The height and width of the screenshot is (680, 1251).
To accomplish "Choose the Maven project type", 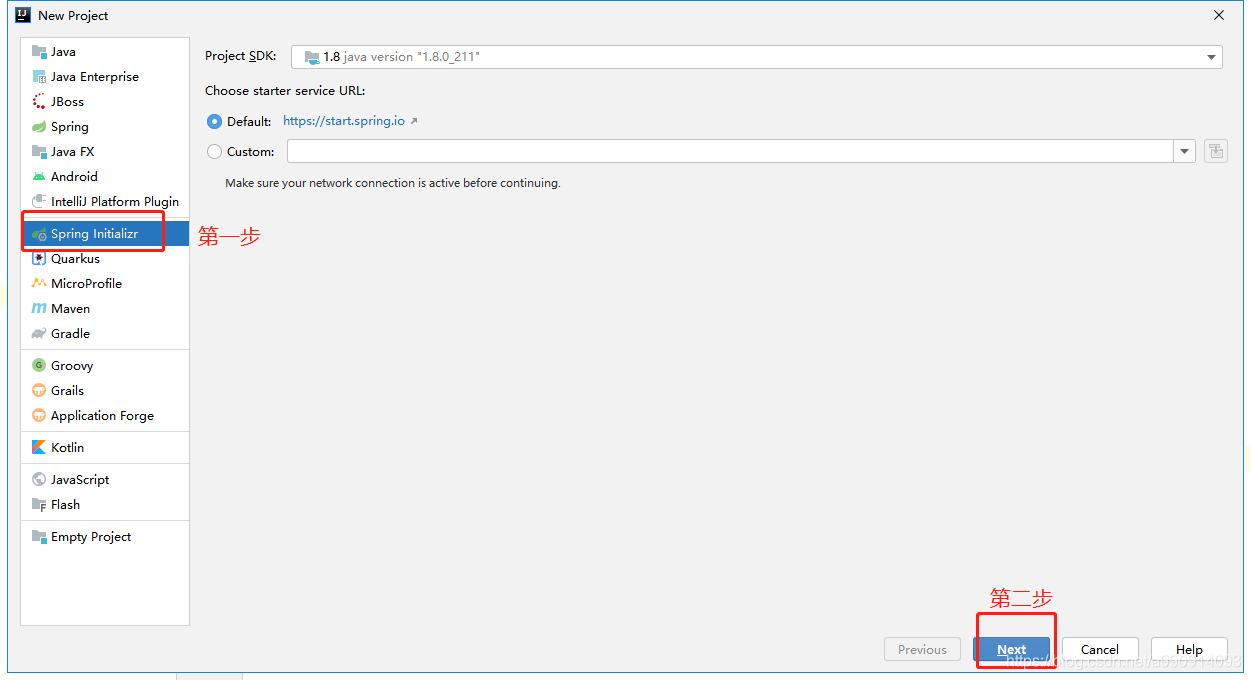I will 105,309.
